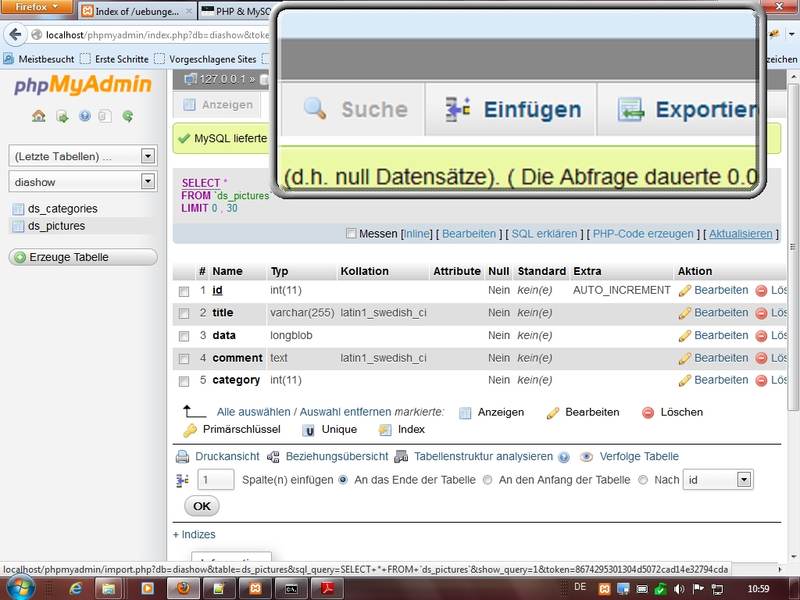Open Vorgeschlagene Sites bookmark
Image resolution: width=800 pixels, height=600 pixels.
[x=205, y=59]
